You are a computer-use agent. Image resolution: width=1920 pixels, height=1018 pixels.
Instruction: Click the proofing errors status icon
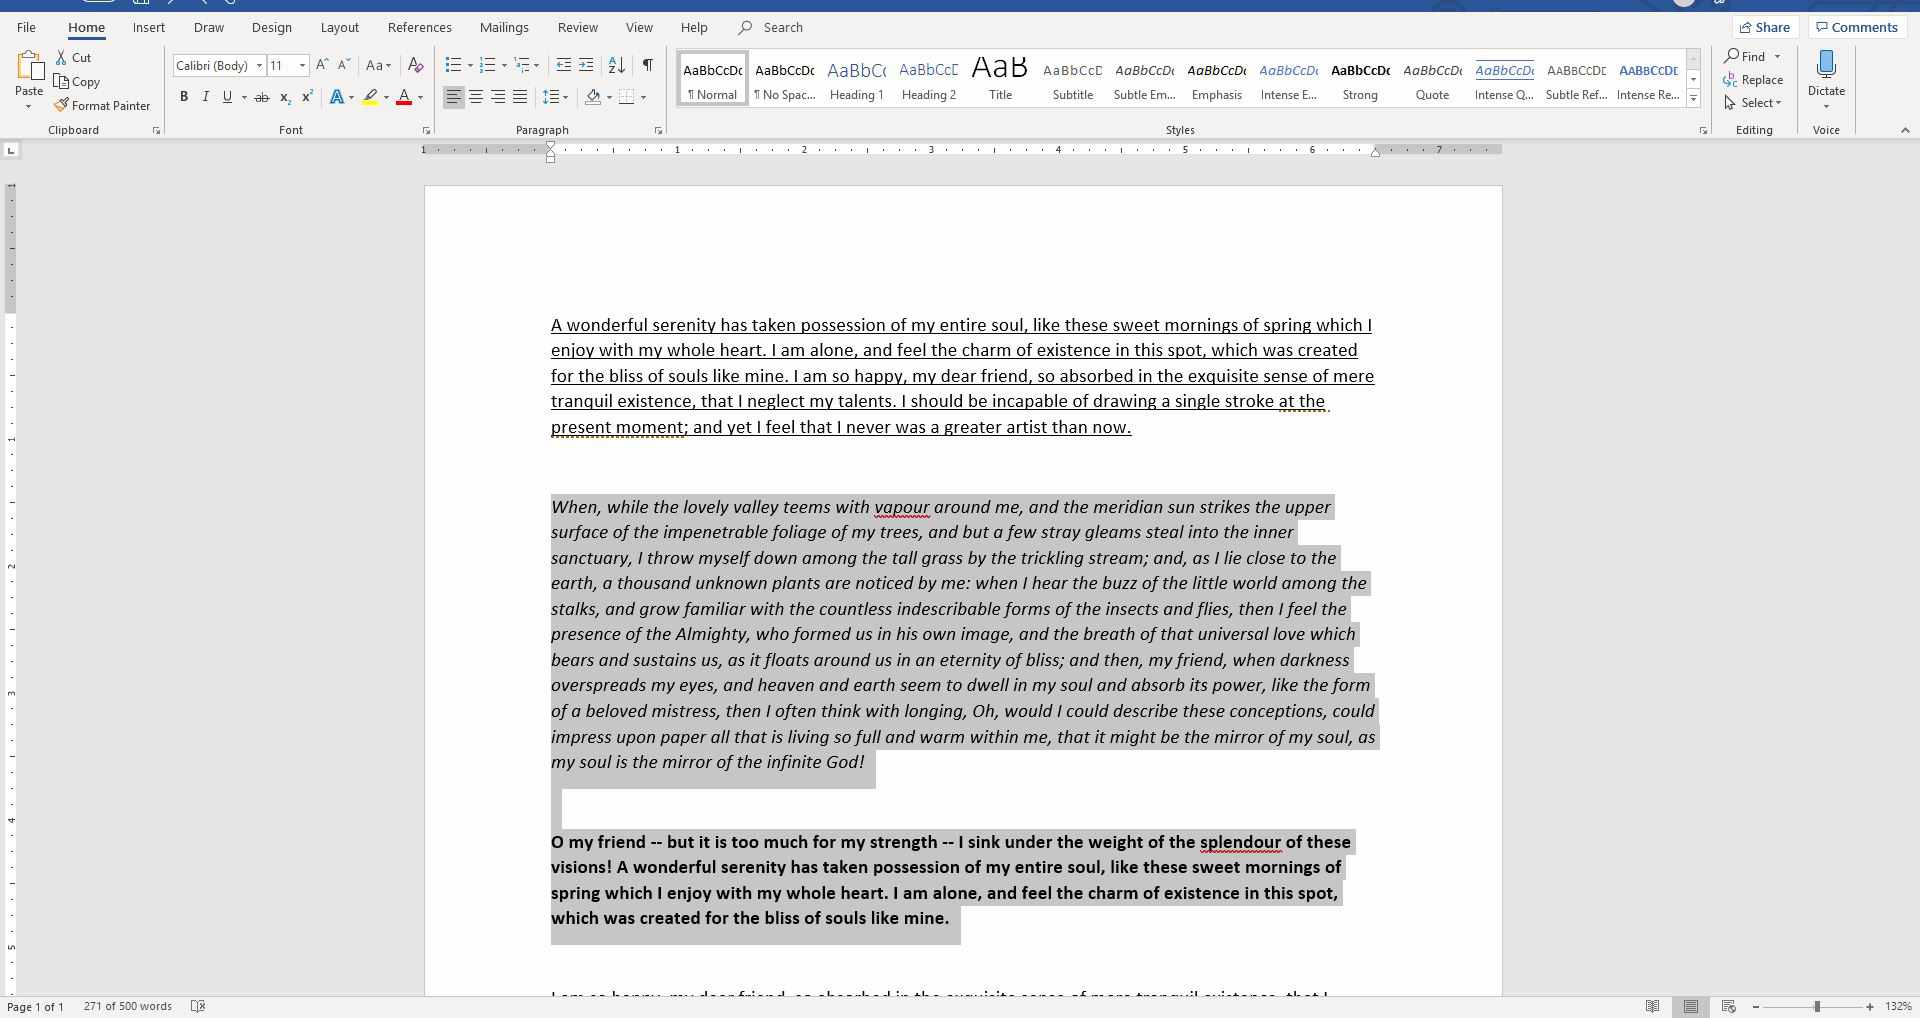(198, 1006)
